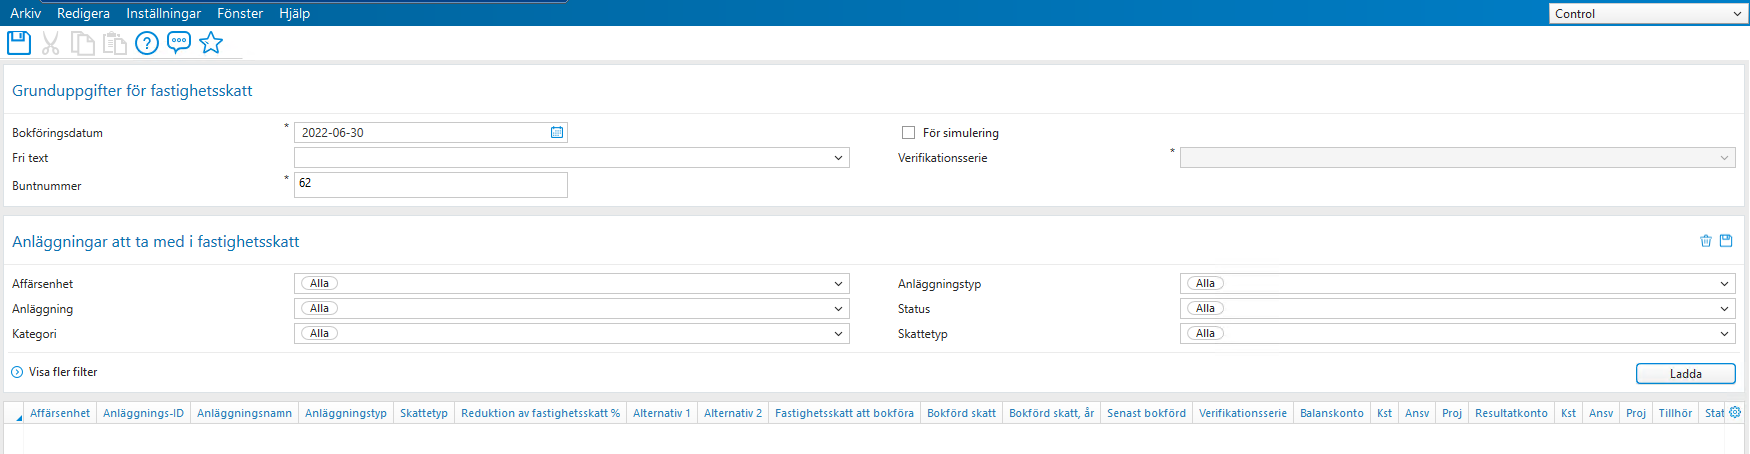The image size is (1750, 454).
Task: Click the Tillhör column header
Action: pos(1675,413)
